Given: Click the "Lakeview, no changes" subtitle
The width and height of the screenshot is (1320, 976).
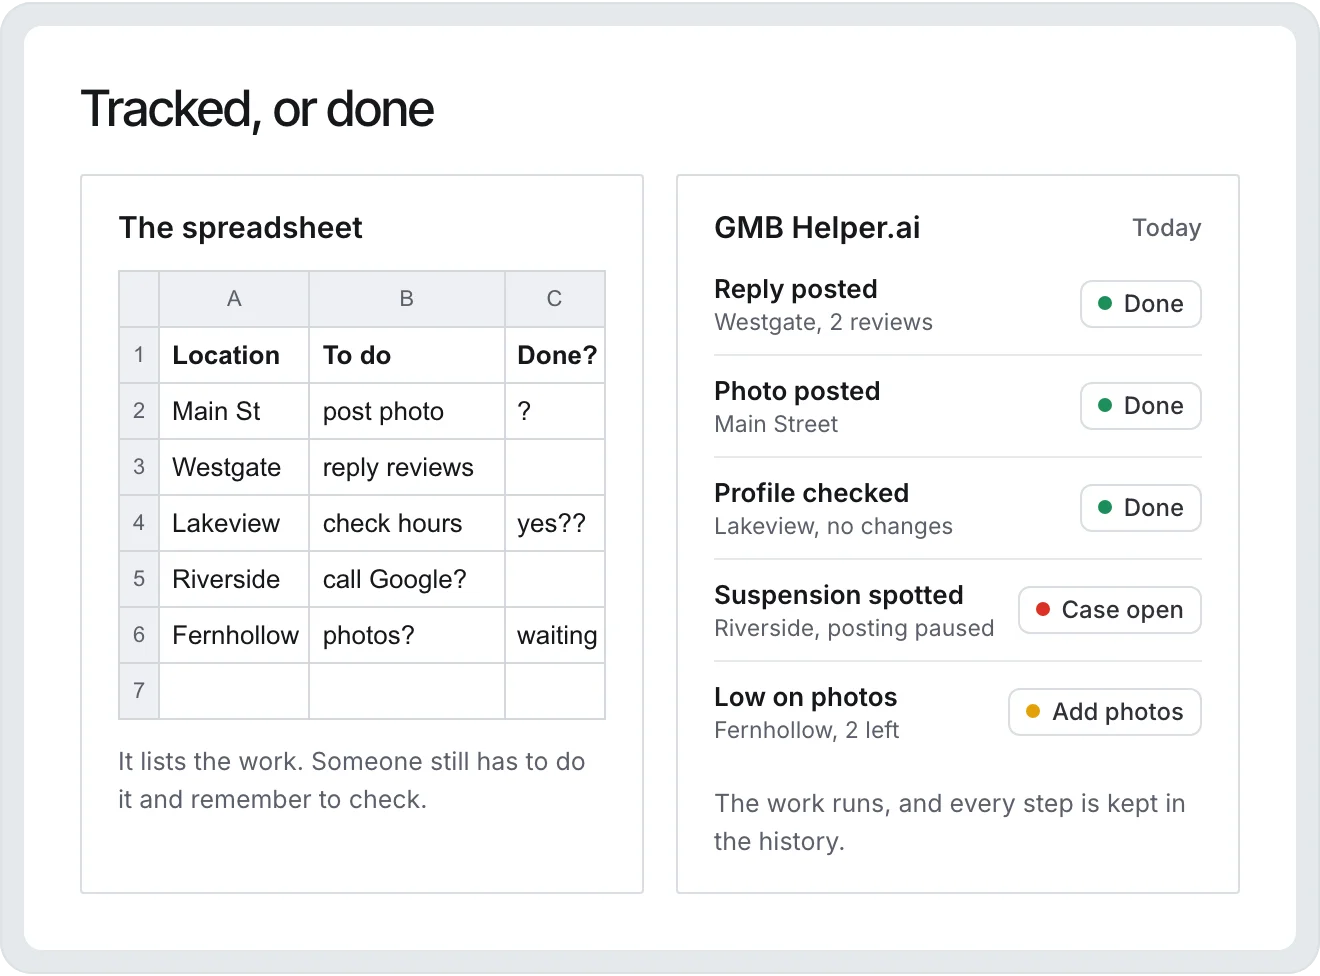Looking at the screenshot, I should click(834, 526).
